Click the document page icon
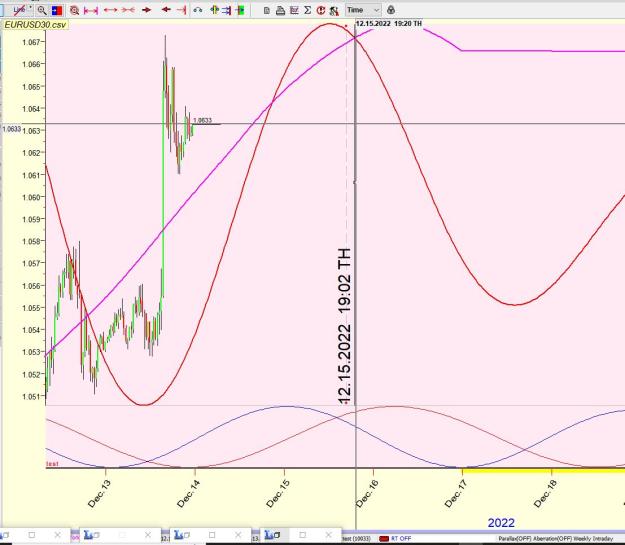Screen dimensions: 625x545 point(267,10)
